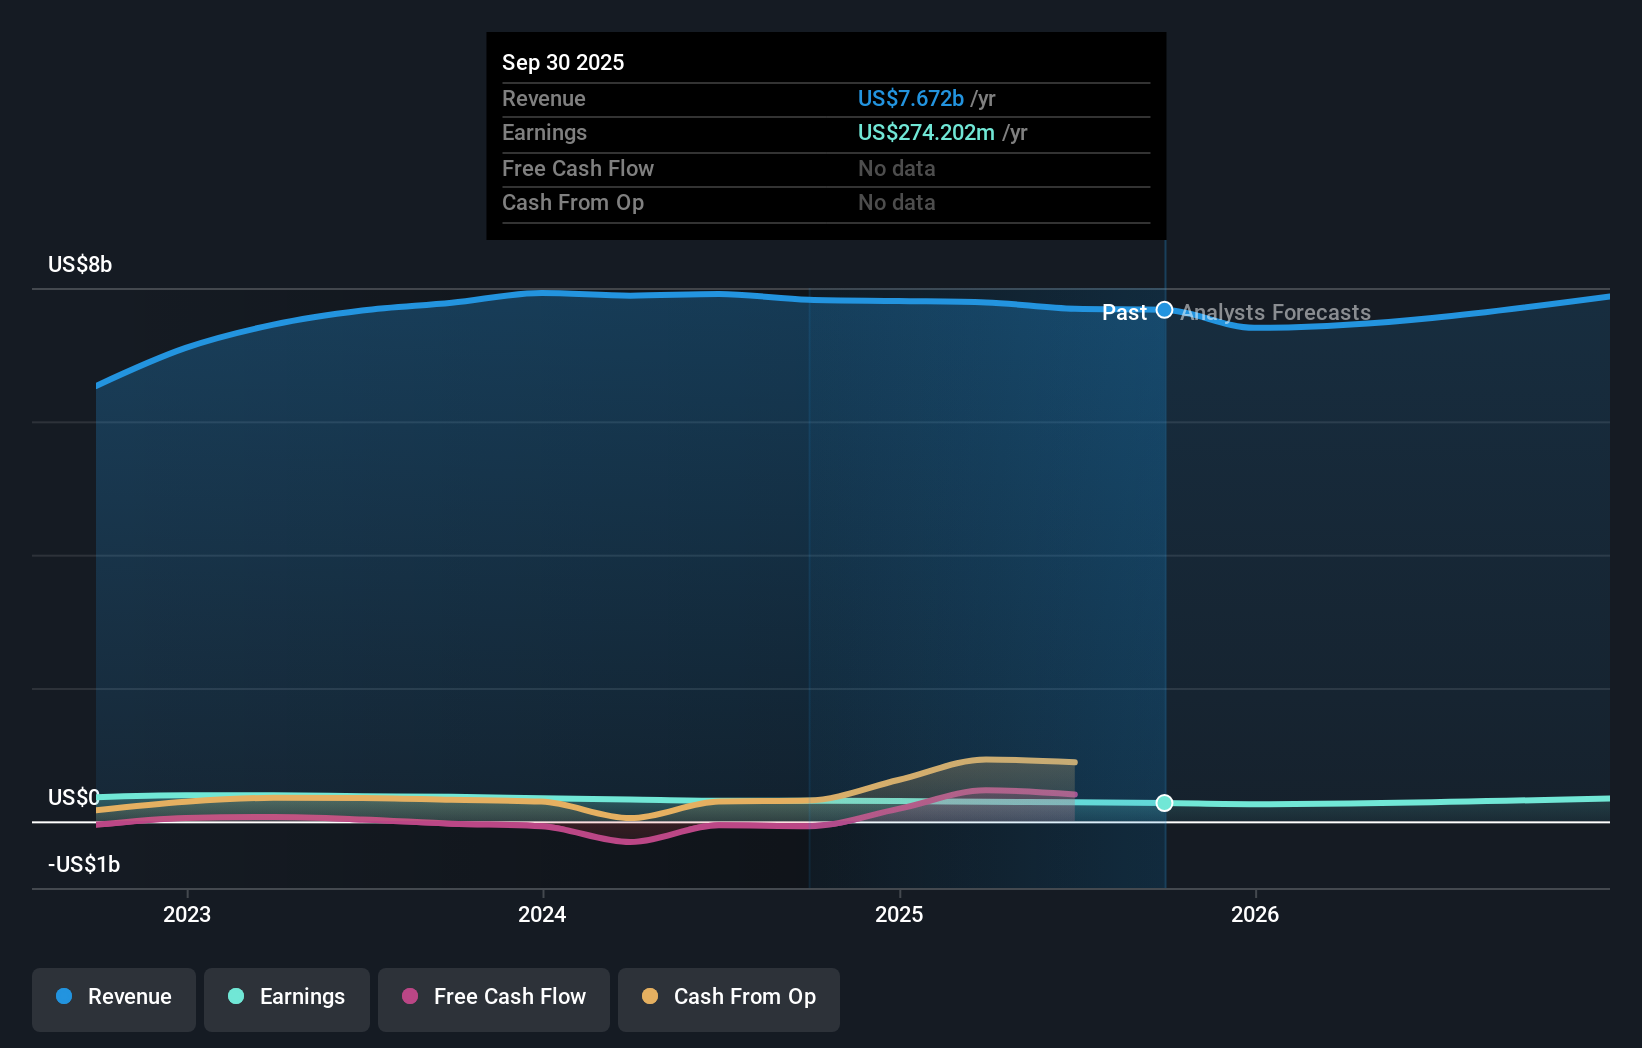Click the US$8b gridline label
The image size is (1642, 1048).
coord(79,264)
